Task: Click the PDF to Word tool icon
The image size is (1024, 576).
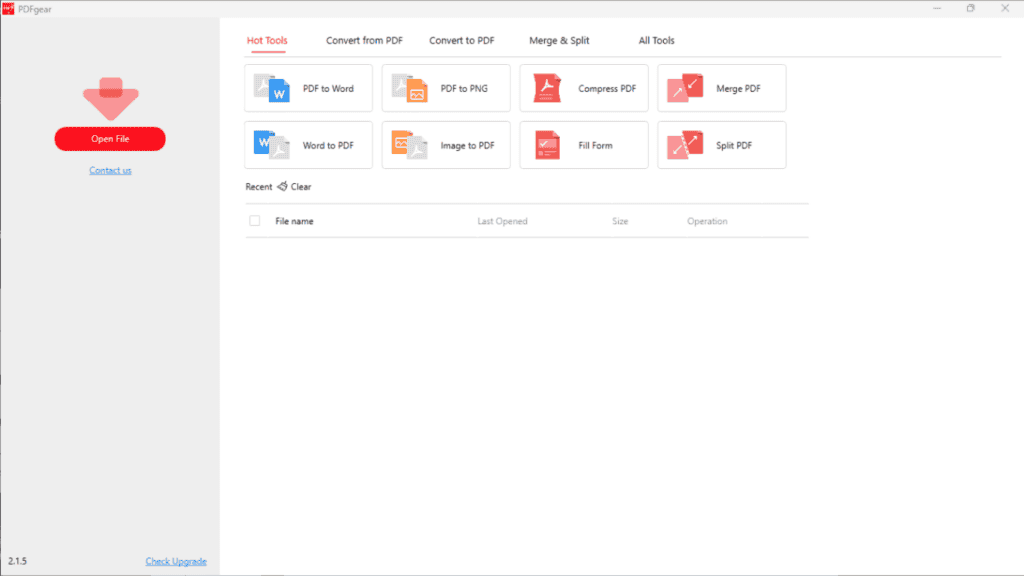Action: point(271,88)
